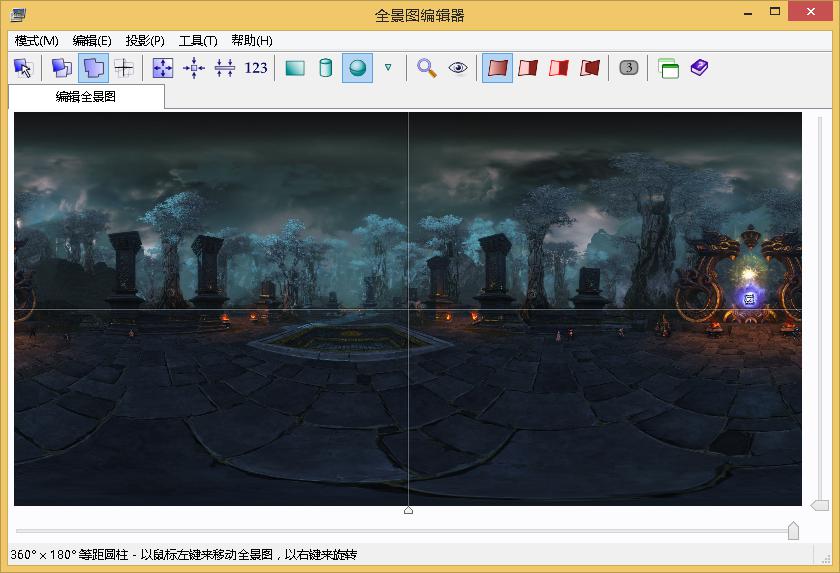Click the green windows layout icon
Image resolution: width=840 pixels, height=573 pixels.
pyautogui.click(x=668, y=69)
